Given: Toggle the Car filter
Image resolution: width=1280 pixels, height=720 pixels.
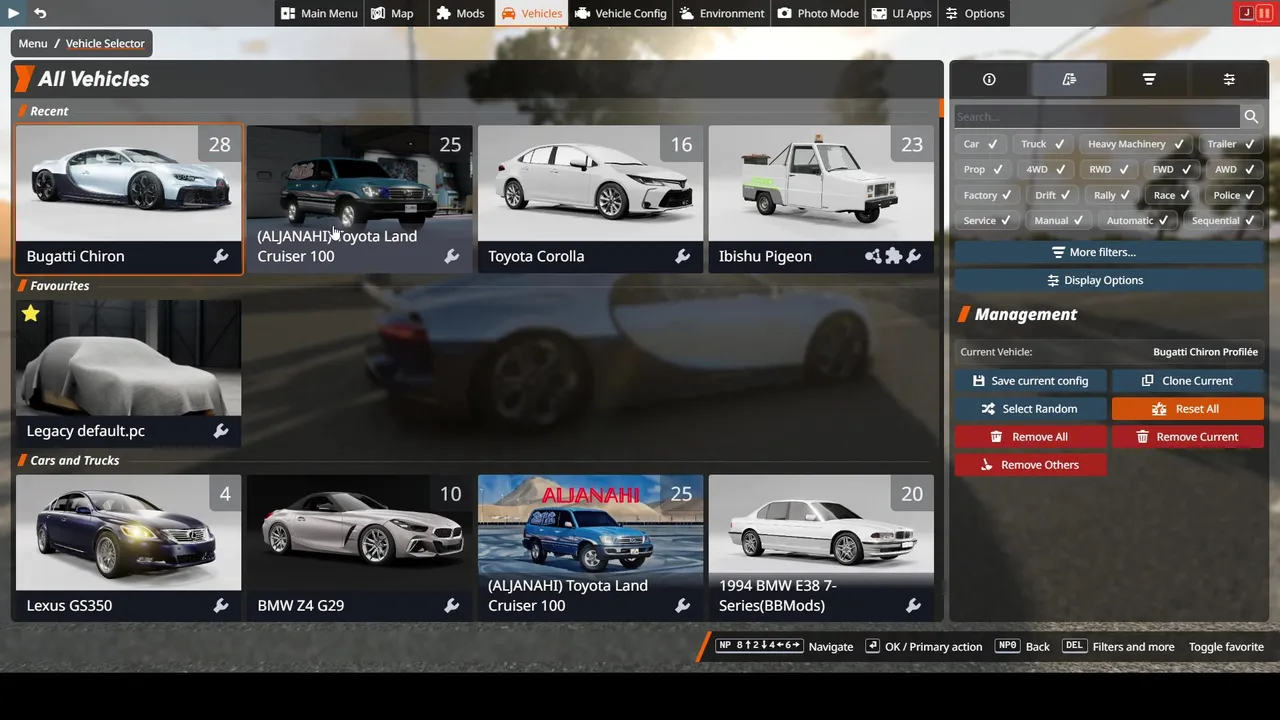Looking at the screenshot, I should pyautogui.click(x=980, y=144).
